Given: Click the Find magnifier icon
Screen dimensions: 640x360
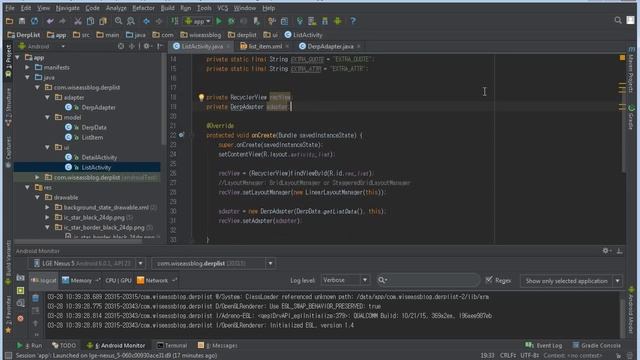Looking at the screenshot, I should pyautogui.click(x=118, y=21).
